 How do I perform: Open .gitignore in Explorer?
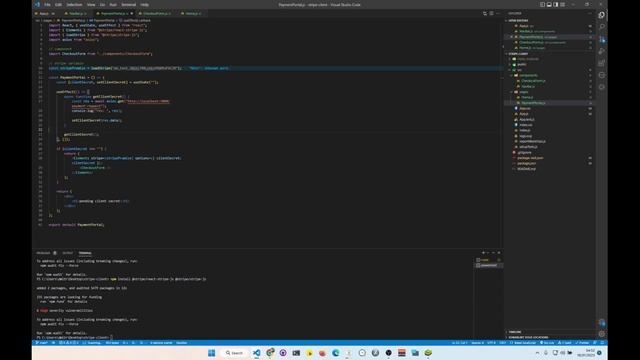click(x=524, y=153)
